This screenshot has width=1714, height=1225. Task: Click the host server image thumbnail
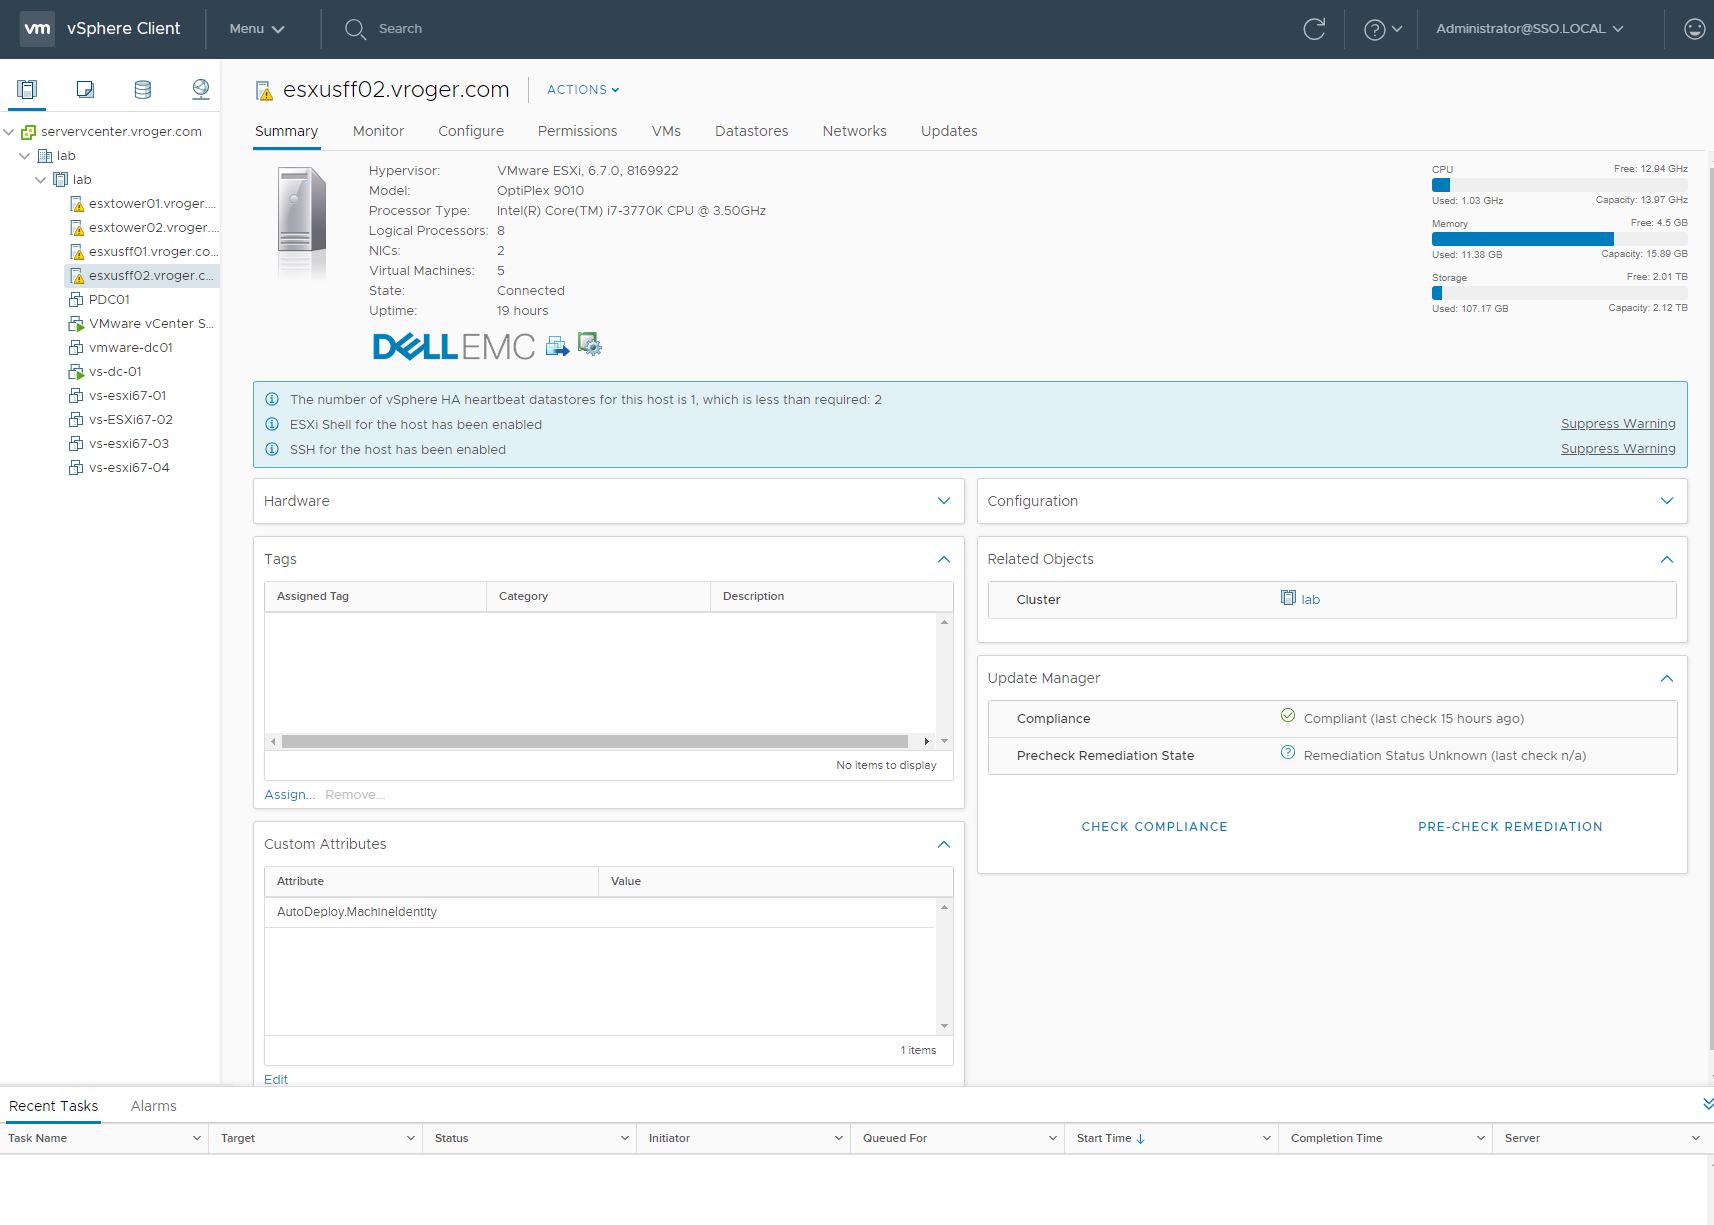[x=302, y=222]
